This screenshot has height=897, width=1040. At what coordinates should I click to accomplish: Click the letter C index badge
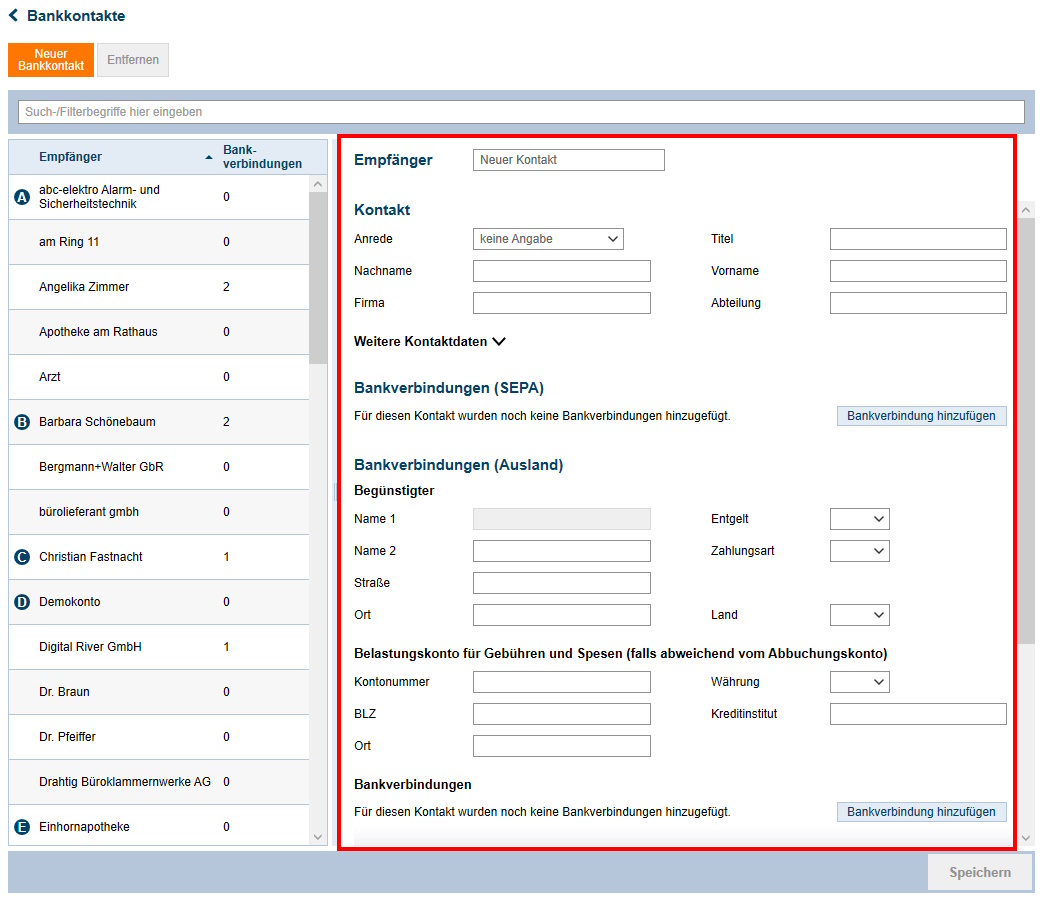pyautogui.click(x=22, y=557)
